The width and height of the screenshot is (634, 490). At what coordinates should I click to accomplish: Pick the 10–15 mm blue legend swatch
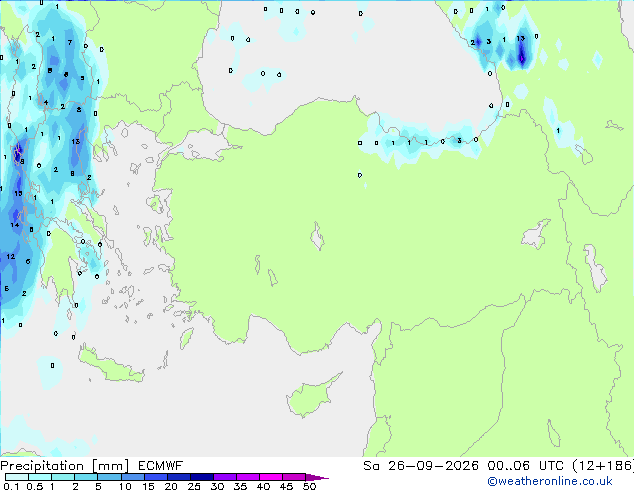(132, 477)
